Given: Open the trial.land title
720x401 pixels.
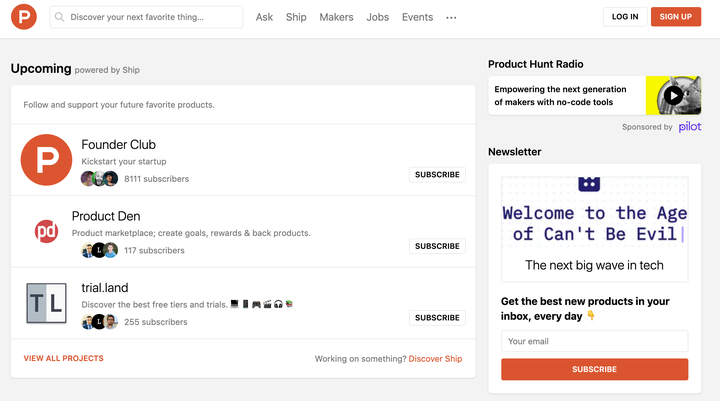Looking at the screenshot, I should click(x=105, y=288).
